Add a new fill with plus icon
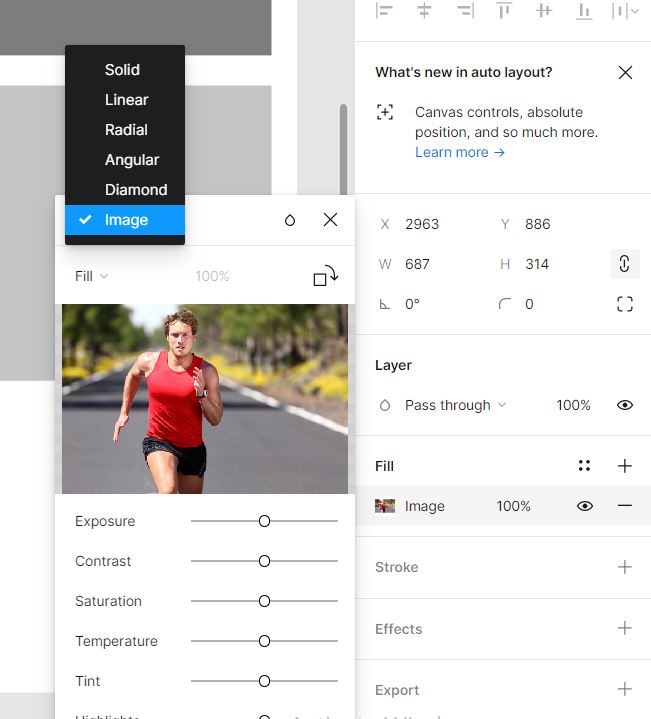The image size is (651, 719). [x=625, y=466]
